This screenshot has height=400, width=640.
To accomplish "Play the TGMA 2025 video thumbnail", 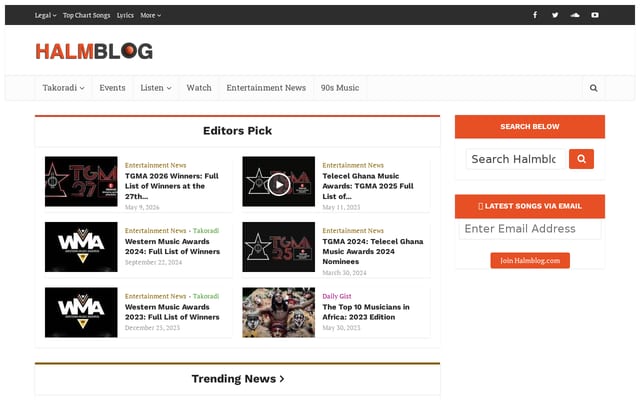I will [279, 184].
